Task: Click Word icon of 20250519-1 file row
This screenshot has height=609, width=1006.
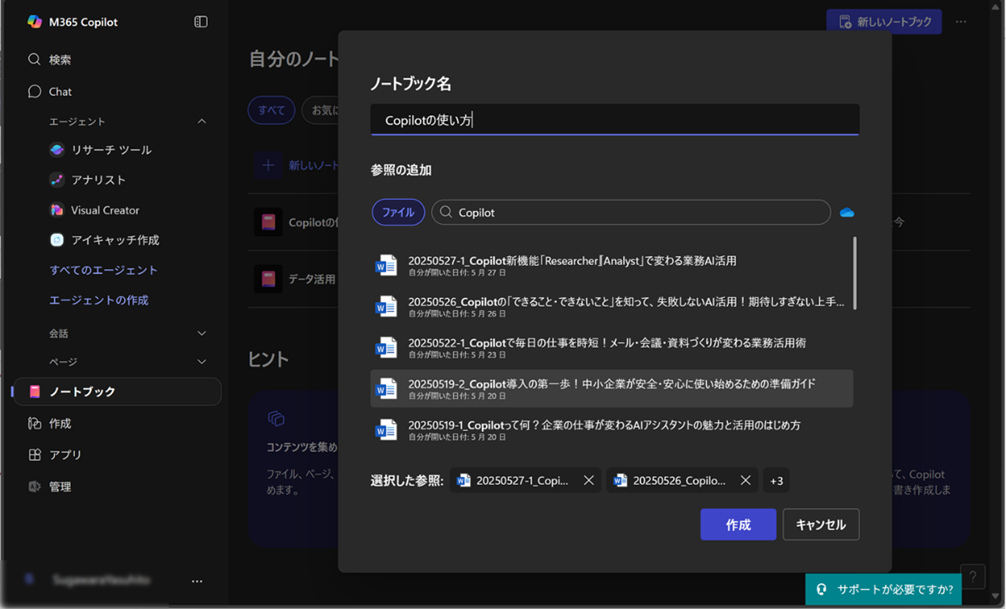Action: pyautogui.click(x=386, y=429)
